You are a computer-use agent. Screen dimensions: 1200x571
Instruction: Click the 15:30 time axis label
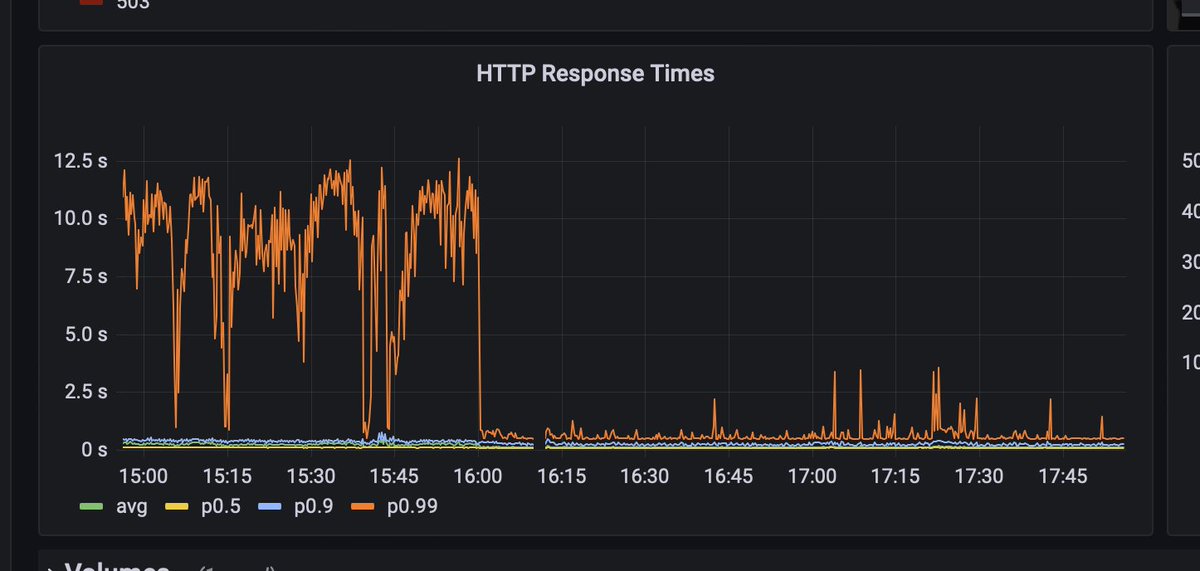click(x=311, y=477)
